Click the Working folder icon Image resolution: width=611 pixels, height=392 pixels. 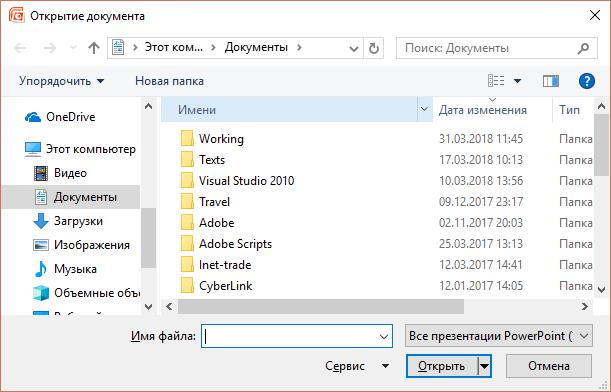coord(187,139)
